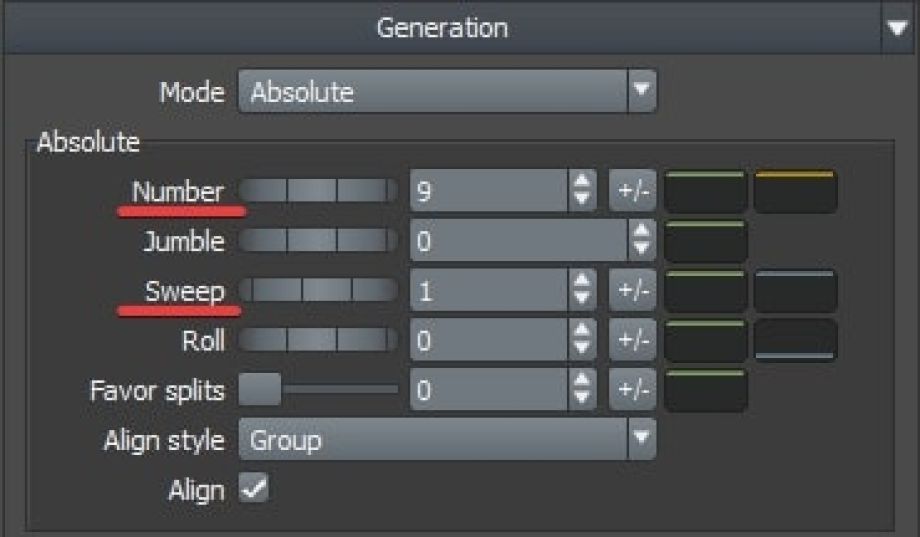
Task: Click the green curve box for Number
Action: tap(705, 191)
